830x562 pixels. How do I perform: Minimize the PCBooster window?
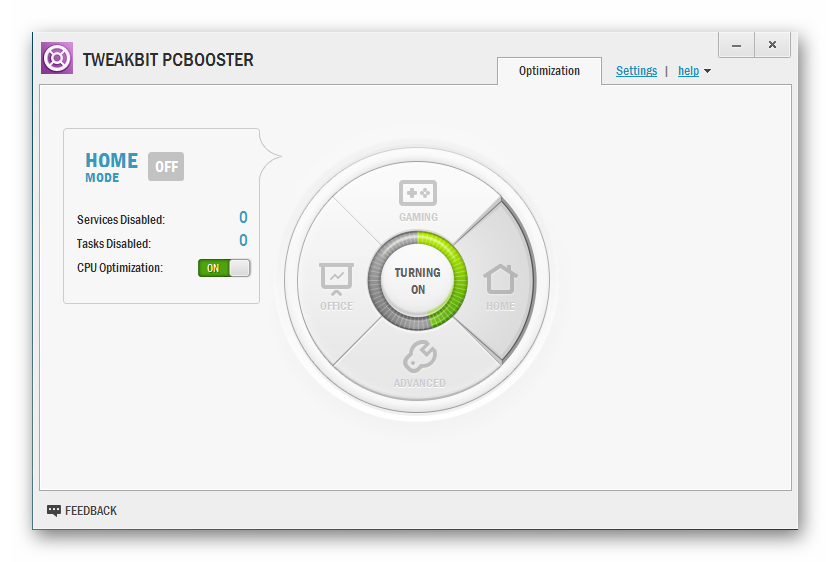(736, 45)
